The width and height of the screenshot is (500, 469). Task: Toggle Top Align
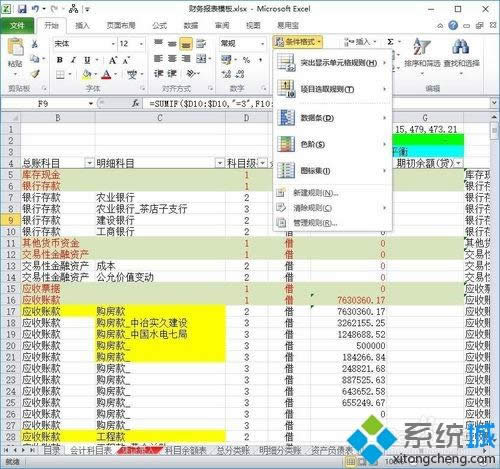click(158, 43)
